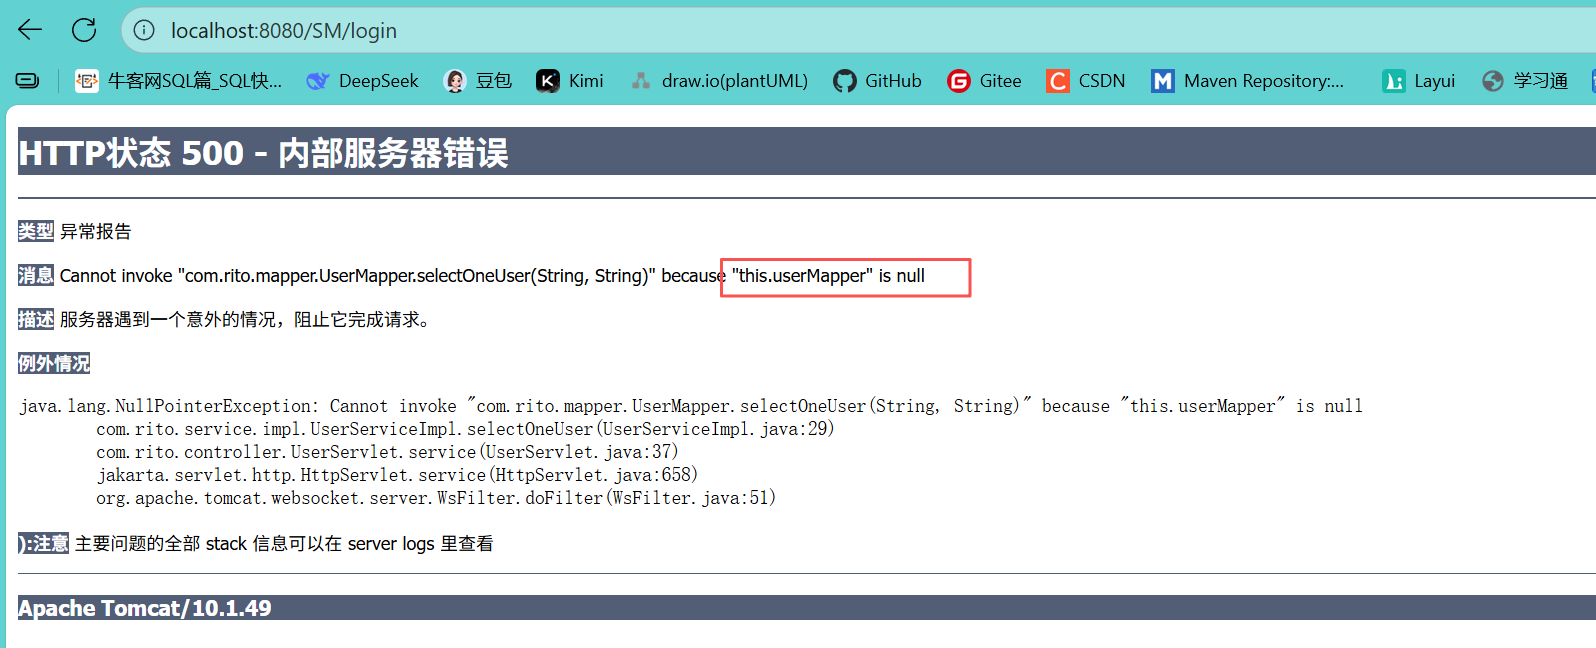
Task: Click the 豆包 avatar favicon
Action: click(x=455, y=81)
